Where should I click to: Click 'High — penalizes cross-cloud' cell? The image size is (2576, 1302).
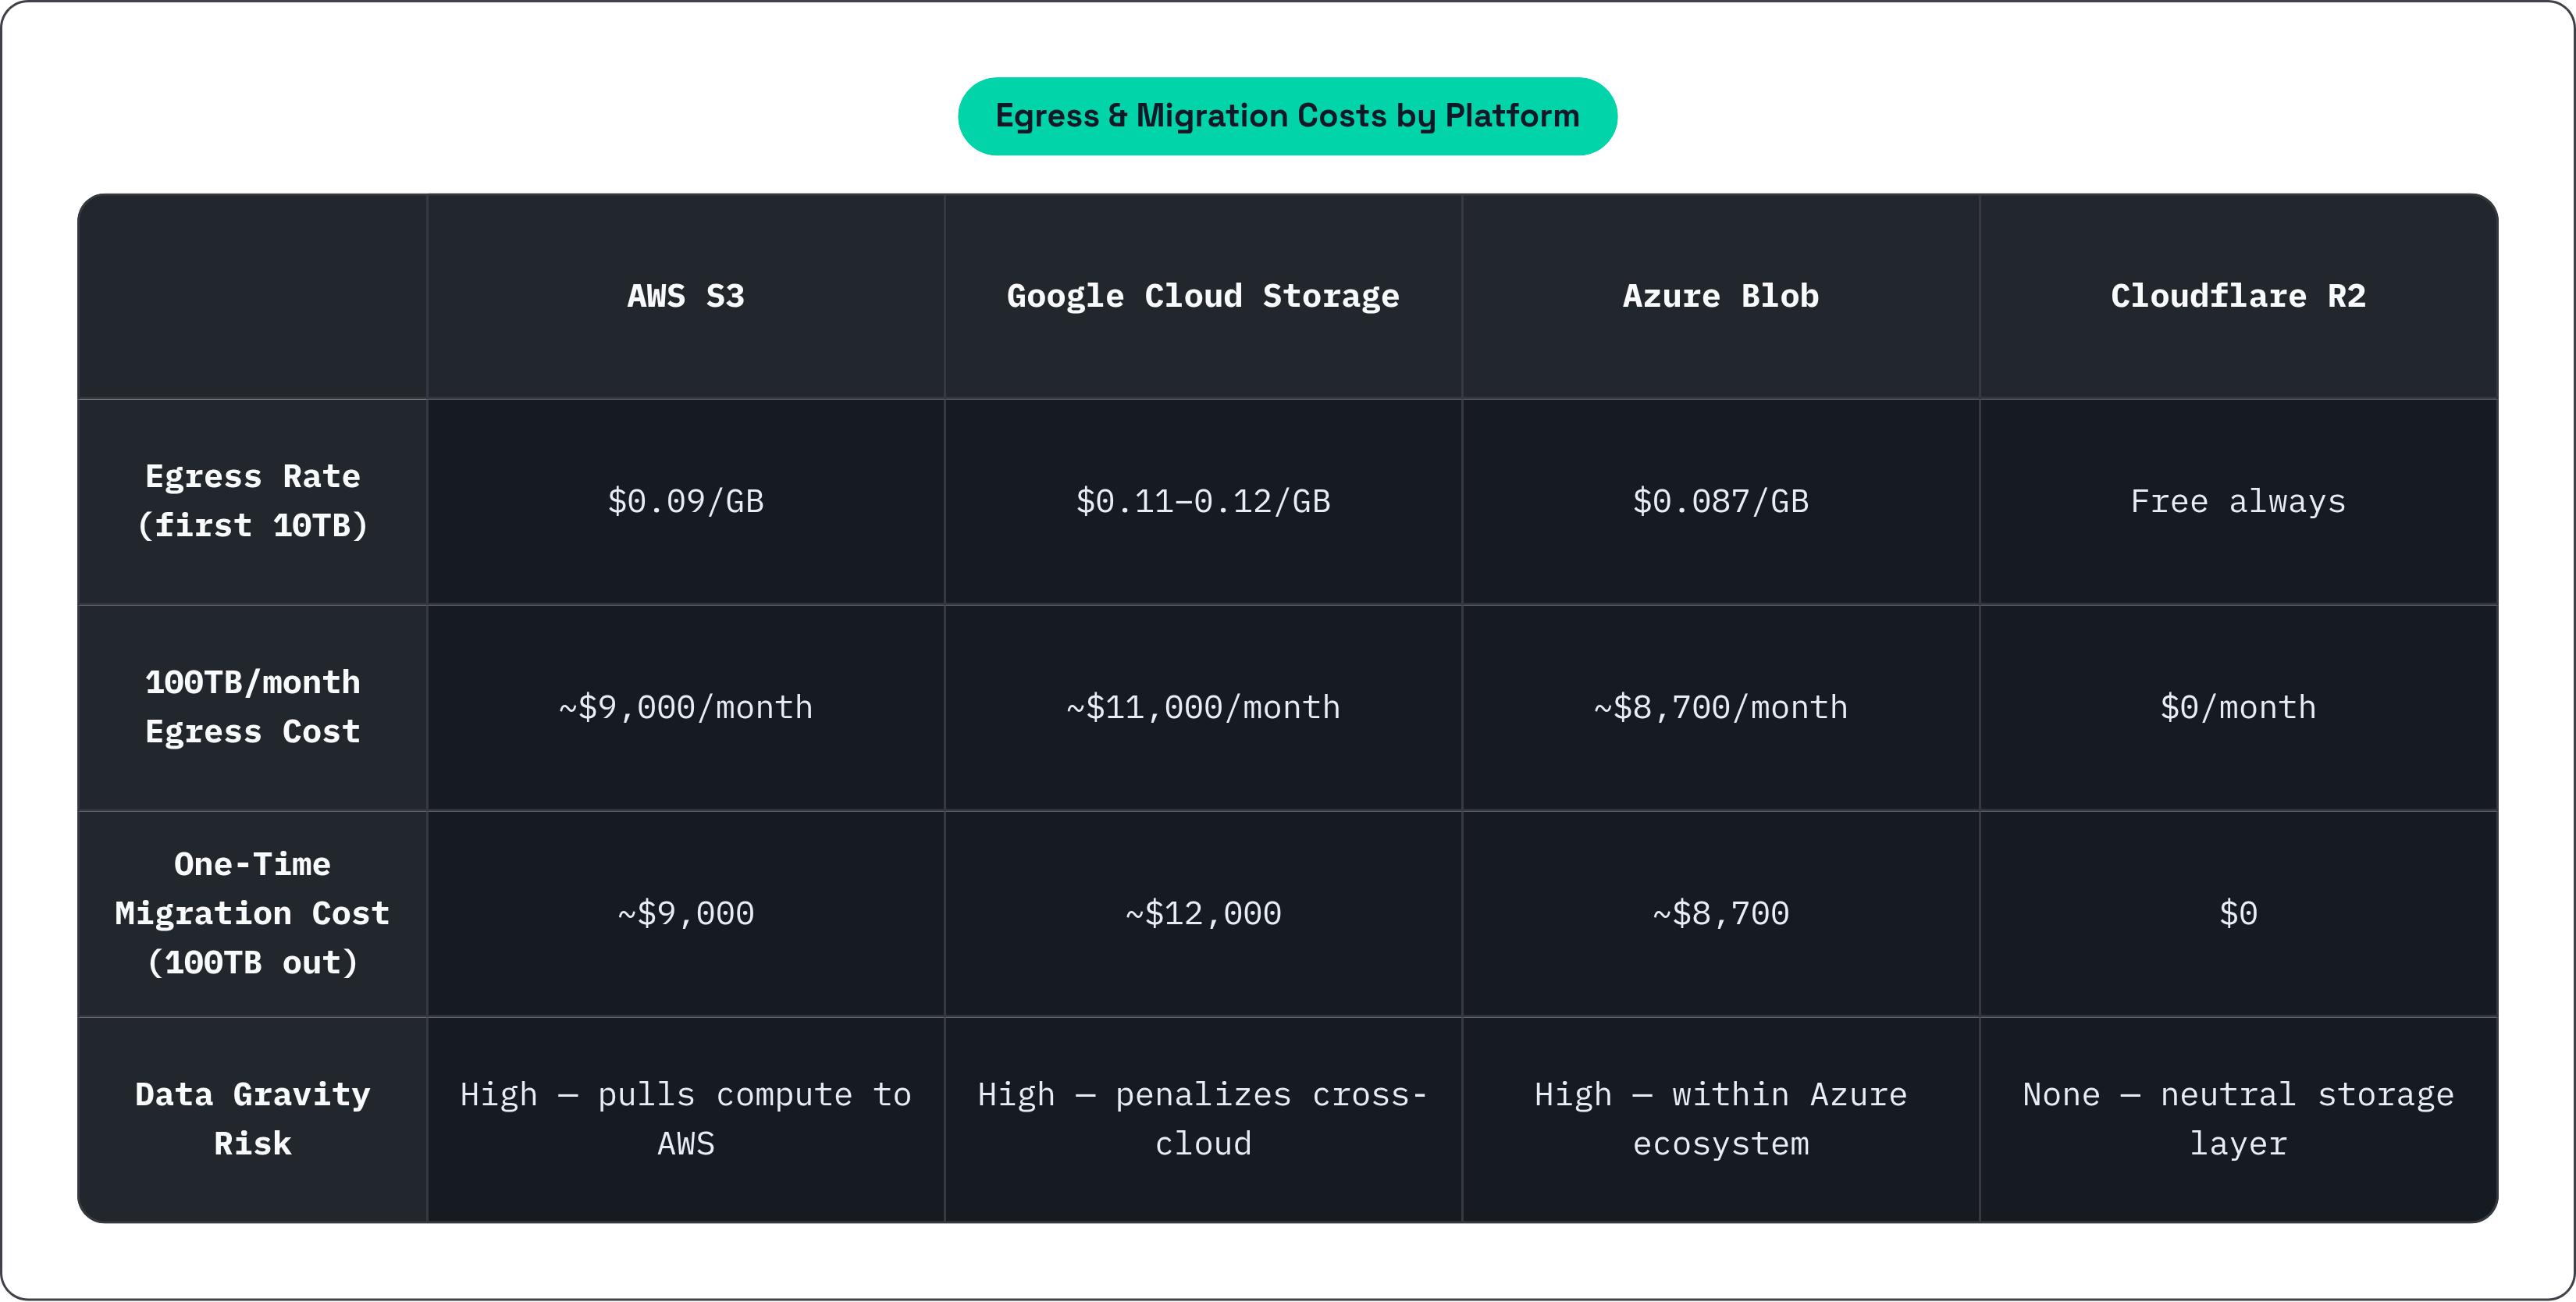pos(1203,1119)
